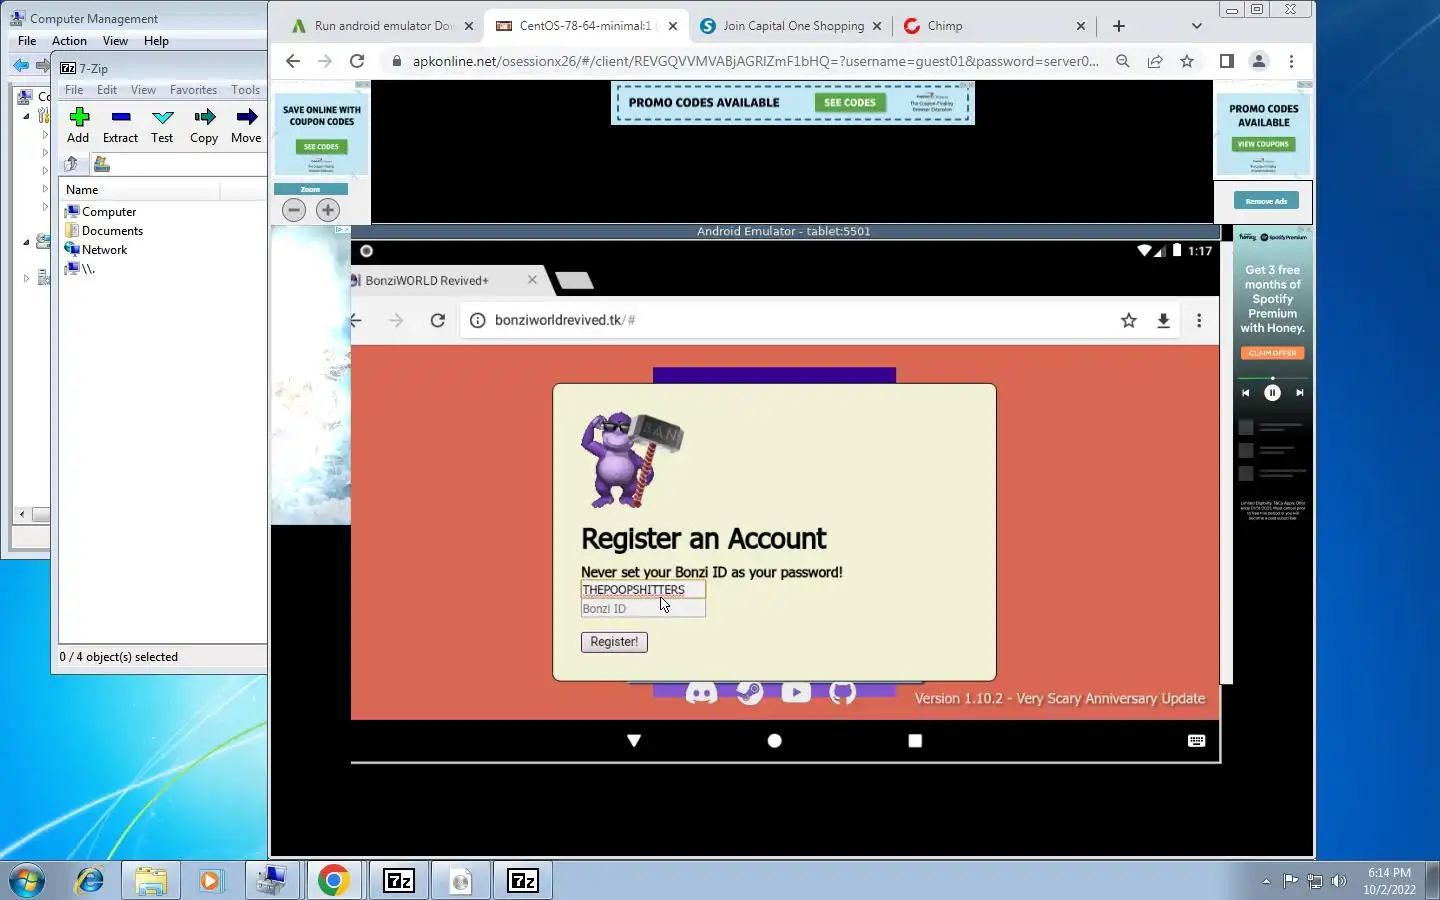Viewport: 1440px width, 900px height.
Task: Open Computer Management File menu
Action: [x=27, y=41]
